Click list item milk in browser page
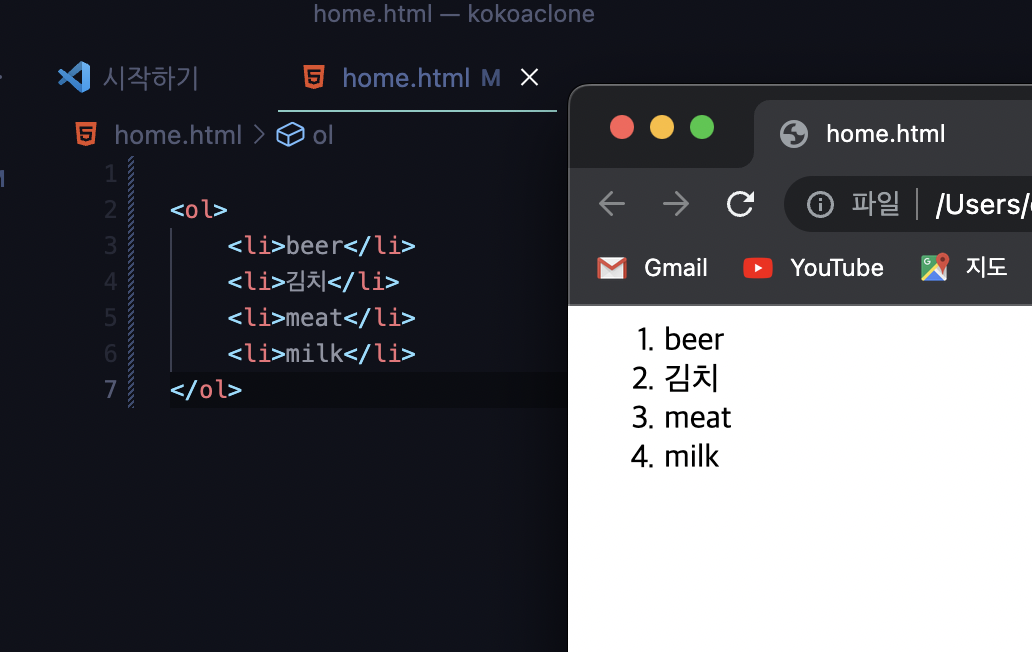This screenshot has height=652, width=1032. click(x=692, y=457)
